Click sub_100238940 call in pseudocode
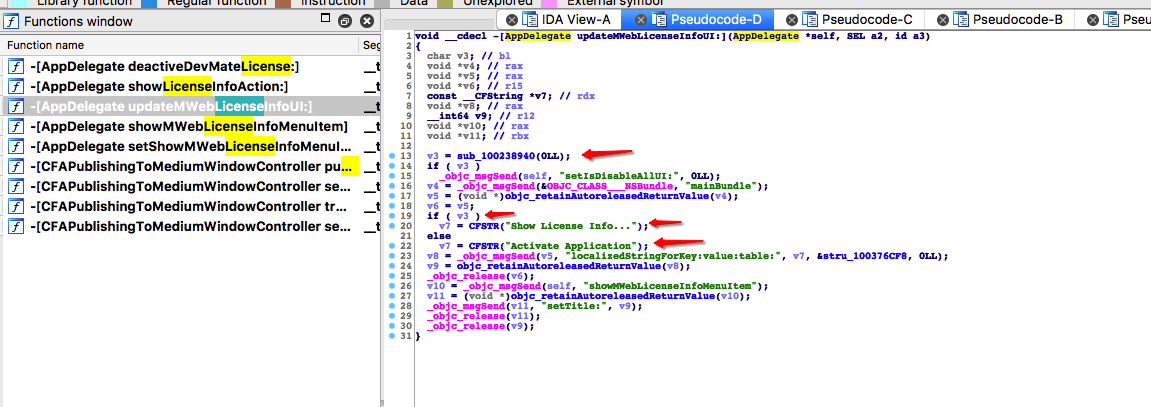 click(496, 155)
